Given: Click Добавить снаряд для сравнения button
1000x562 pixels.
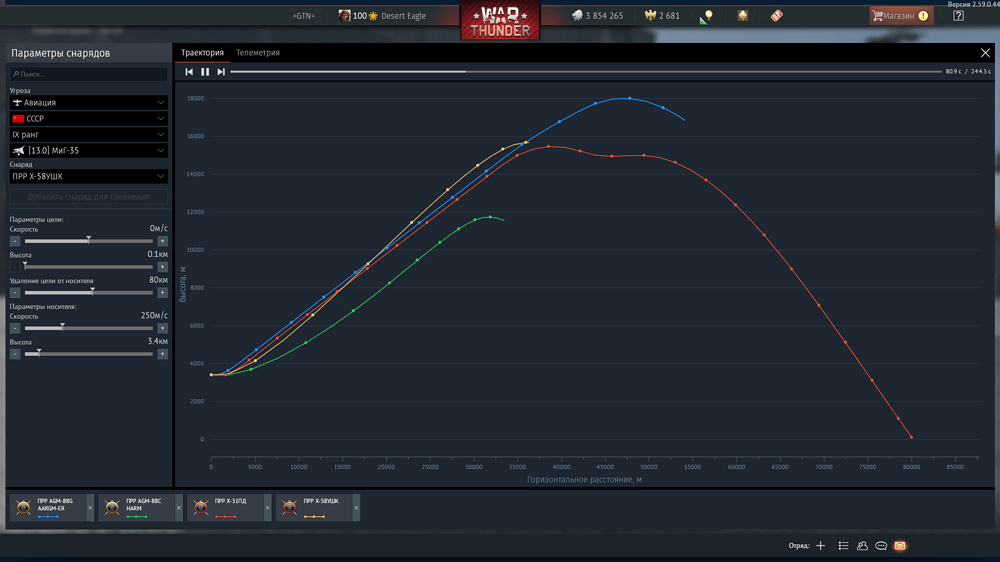Looking at the screenshot, I should tap(89, 196).
